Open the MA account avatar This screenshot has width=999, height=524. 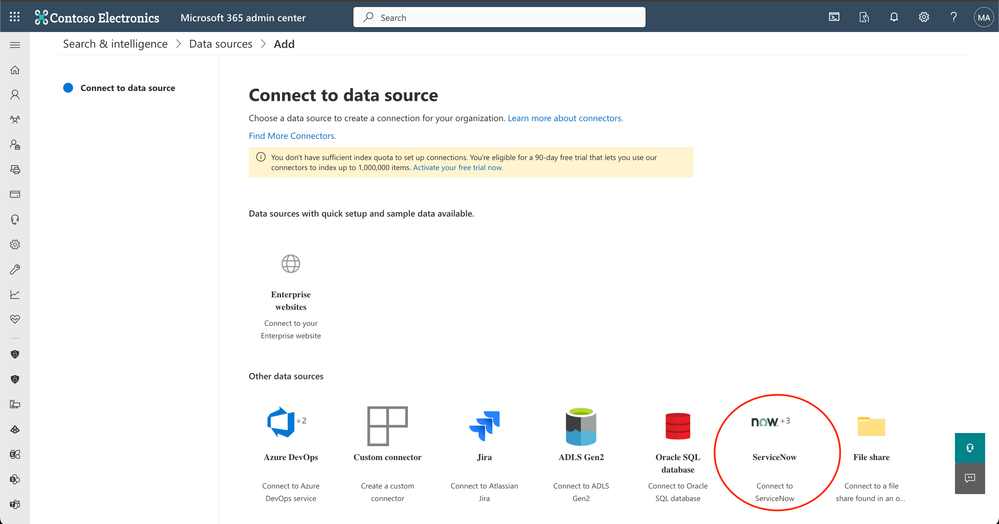click(983, 17)
